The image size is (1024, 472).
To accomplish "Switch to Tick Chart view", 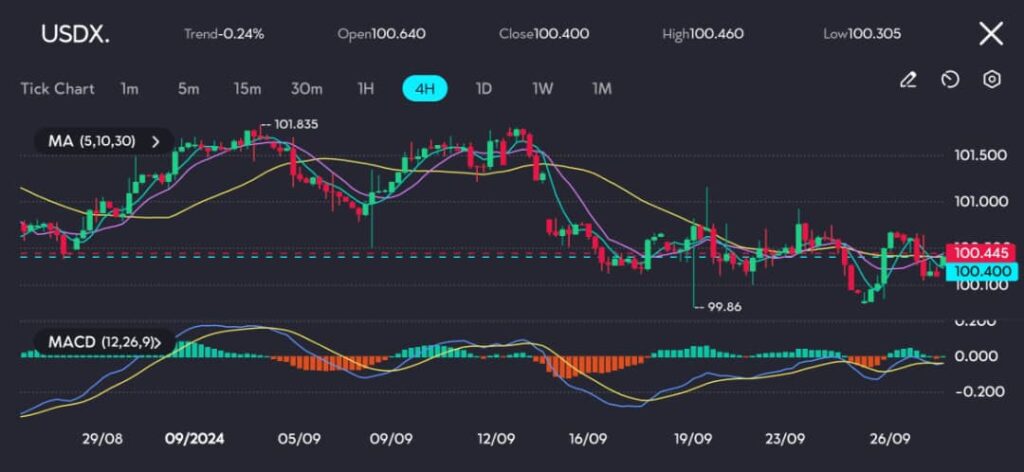I will pyautogui.click(x=57, y=88).
